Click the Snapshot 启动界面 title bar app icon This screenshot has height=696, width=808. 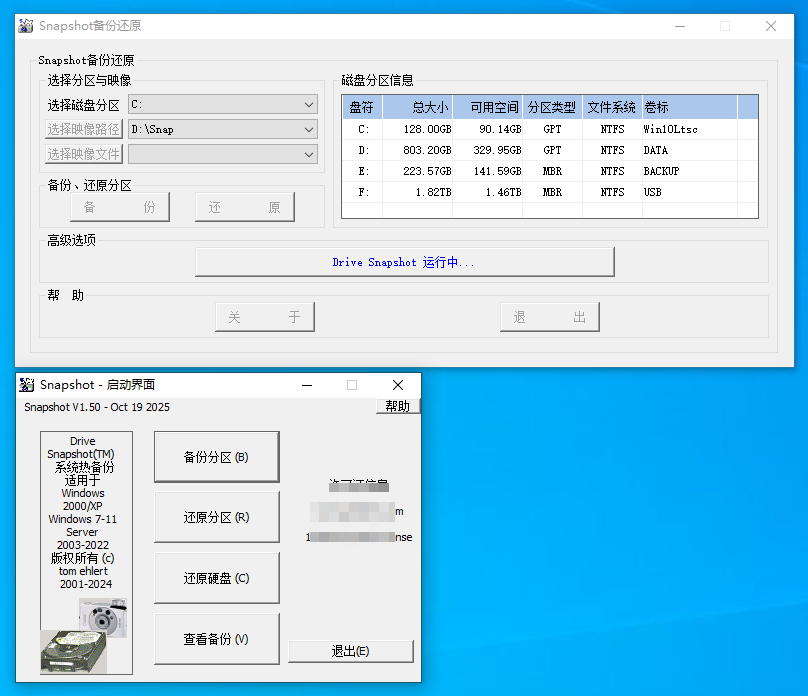pos(27,385)
